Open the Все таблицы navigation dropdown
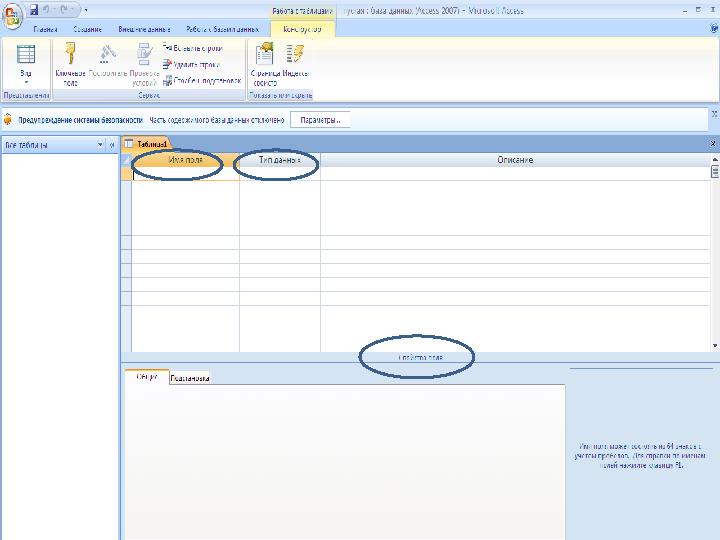The width and height of the screenshot is (720, 540). [100, 145]
